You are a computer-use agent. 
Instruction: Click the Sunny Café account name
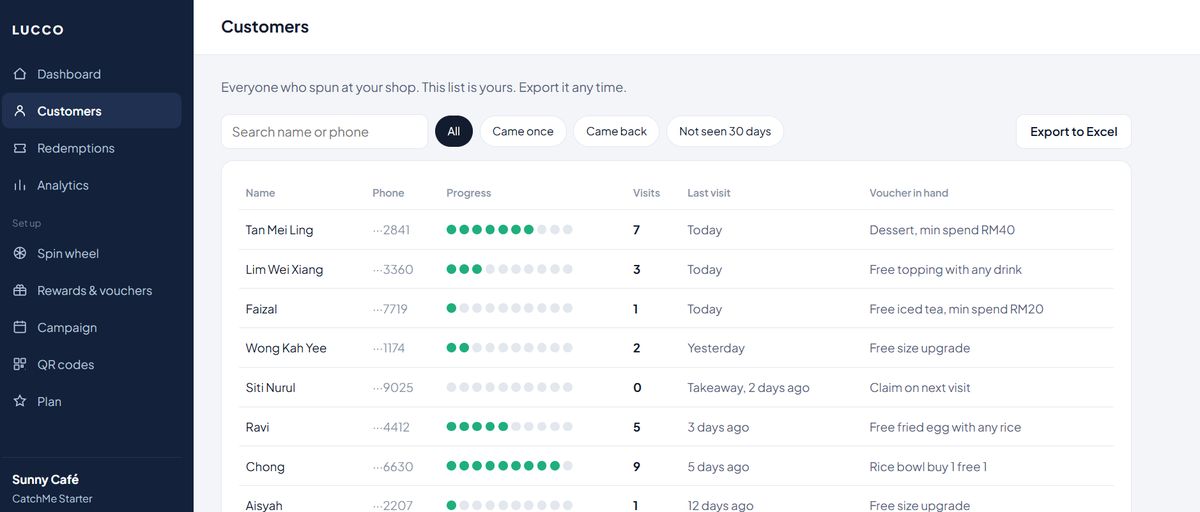[45, 479]
